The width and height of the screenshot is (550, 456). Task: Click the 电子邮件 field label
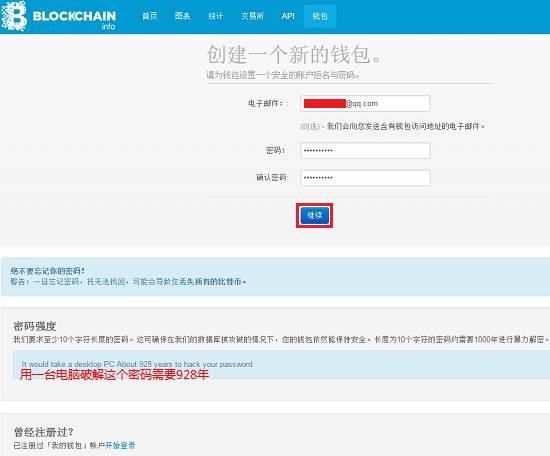pos(266,103)
